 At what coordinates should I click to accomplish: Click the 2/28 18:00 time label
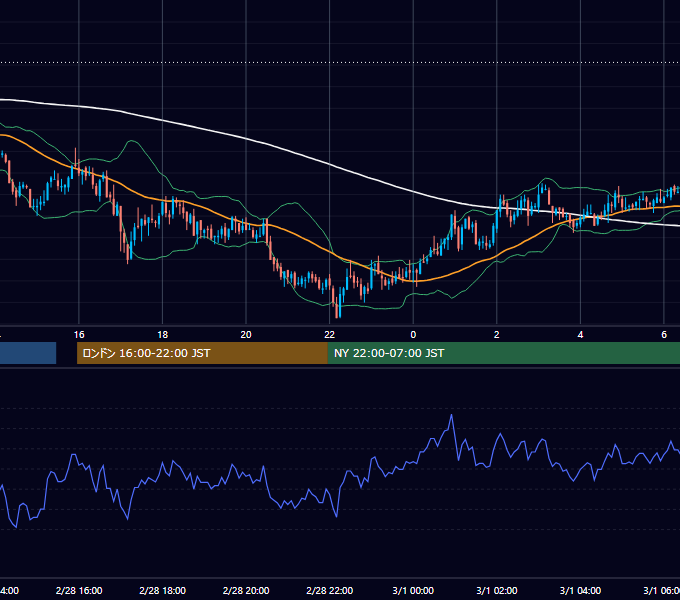click(162, 590)
